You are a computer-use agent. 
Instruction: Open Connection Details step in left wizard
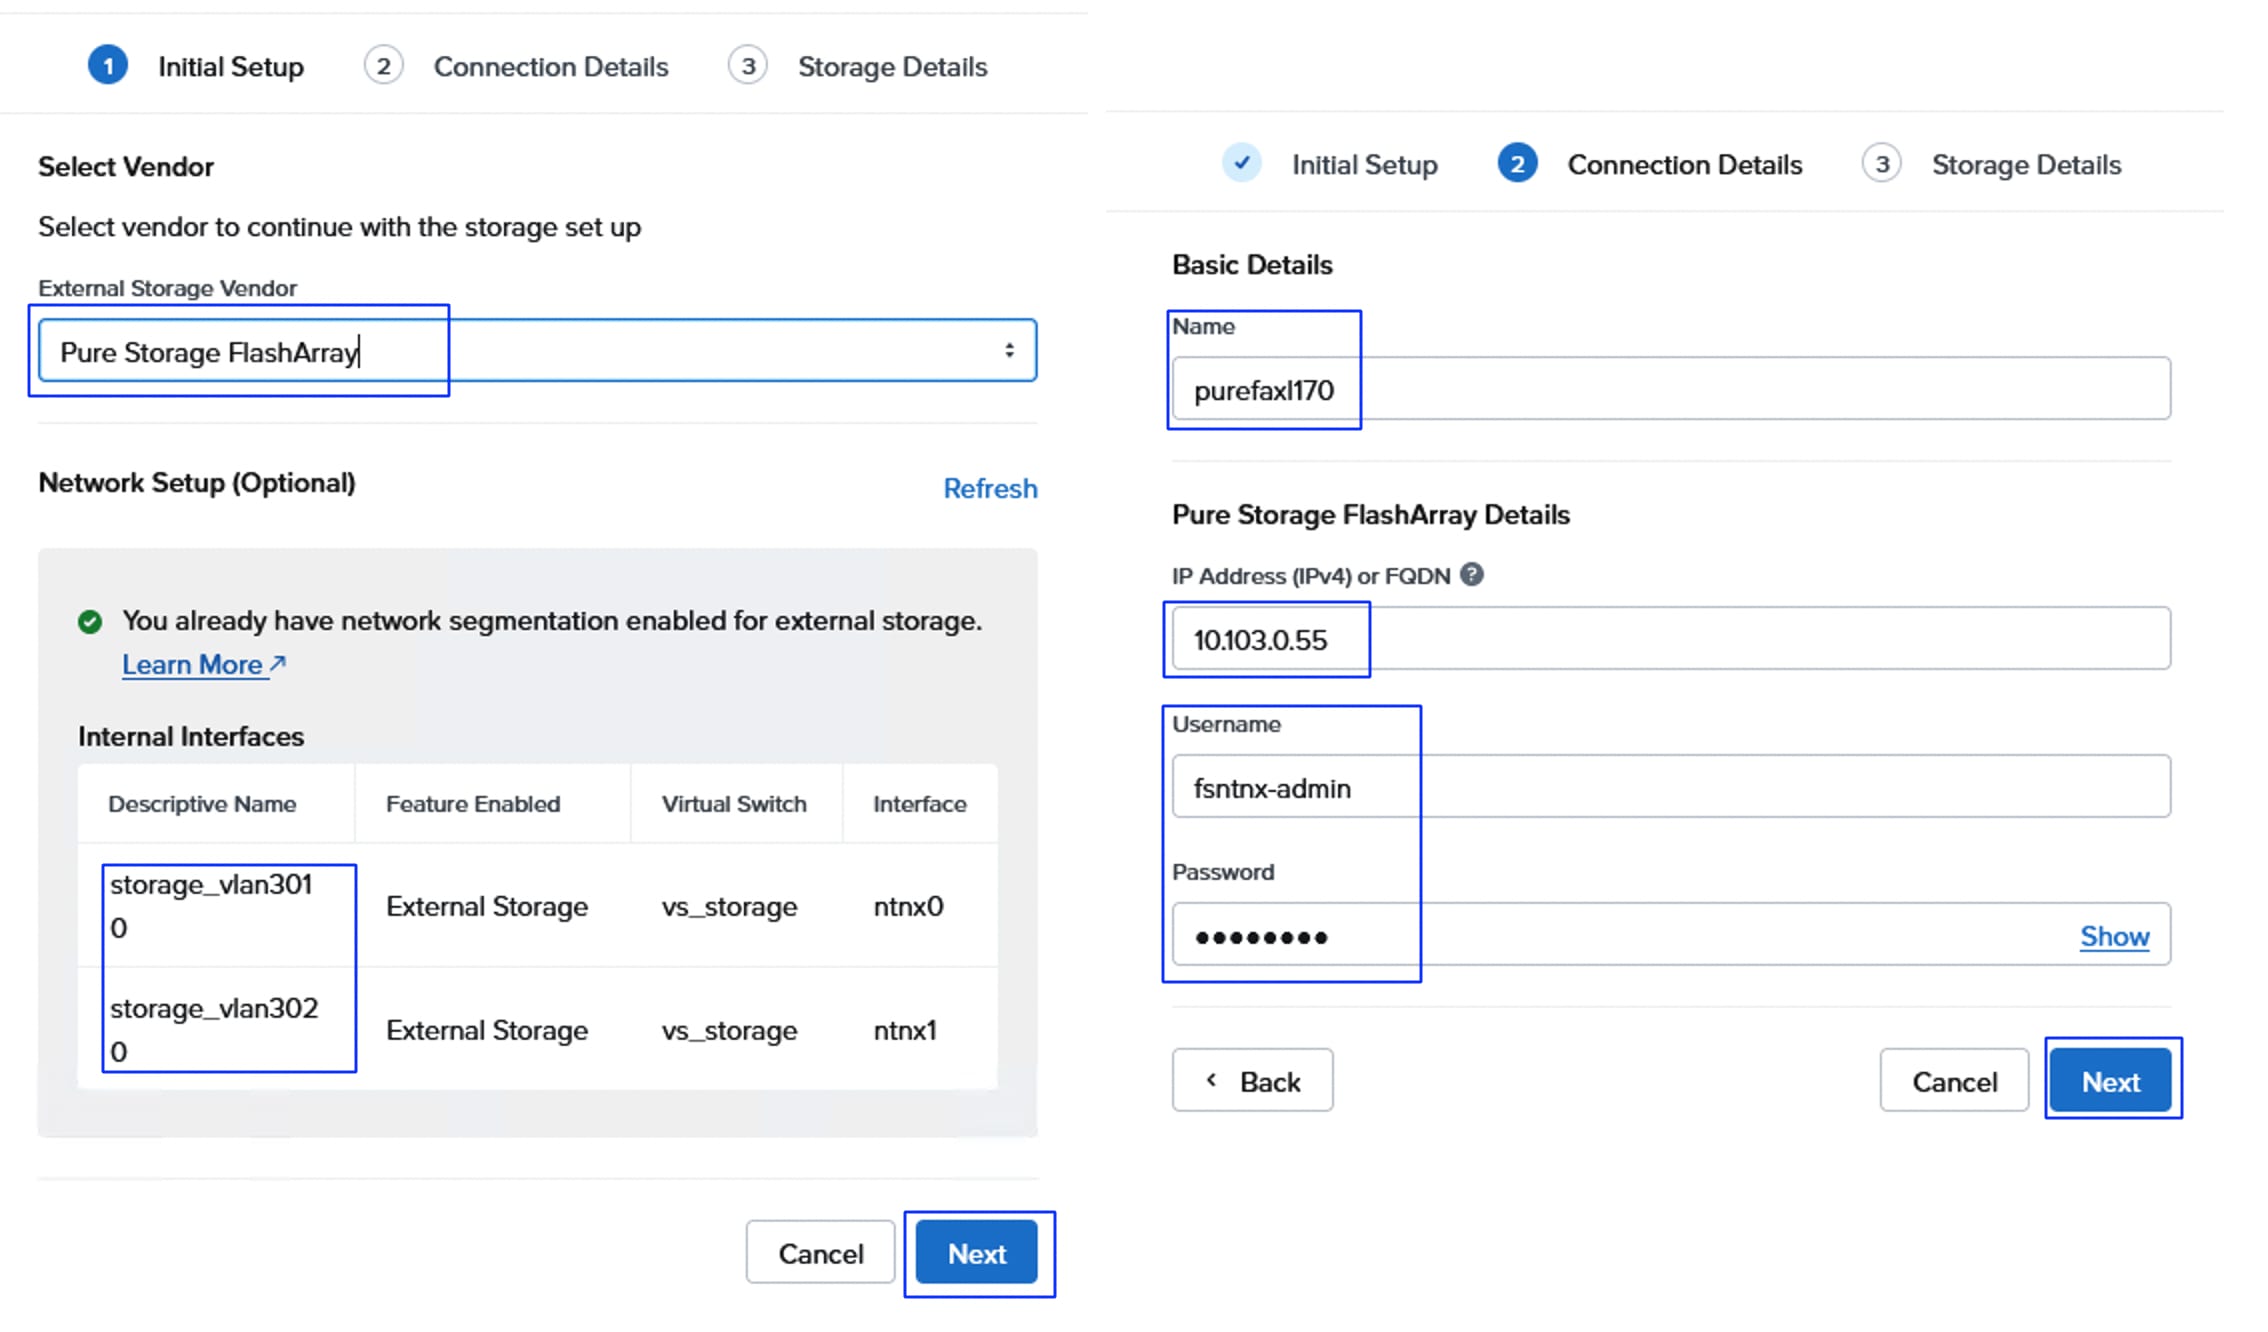click(550, 67)
